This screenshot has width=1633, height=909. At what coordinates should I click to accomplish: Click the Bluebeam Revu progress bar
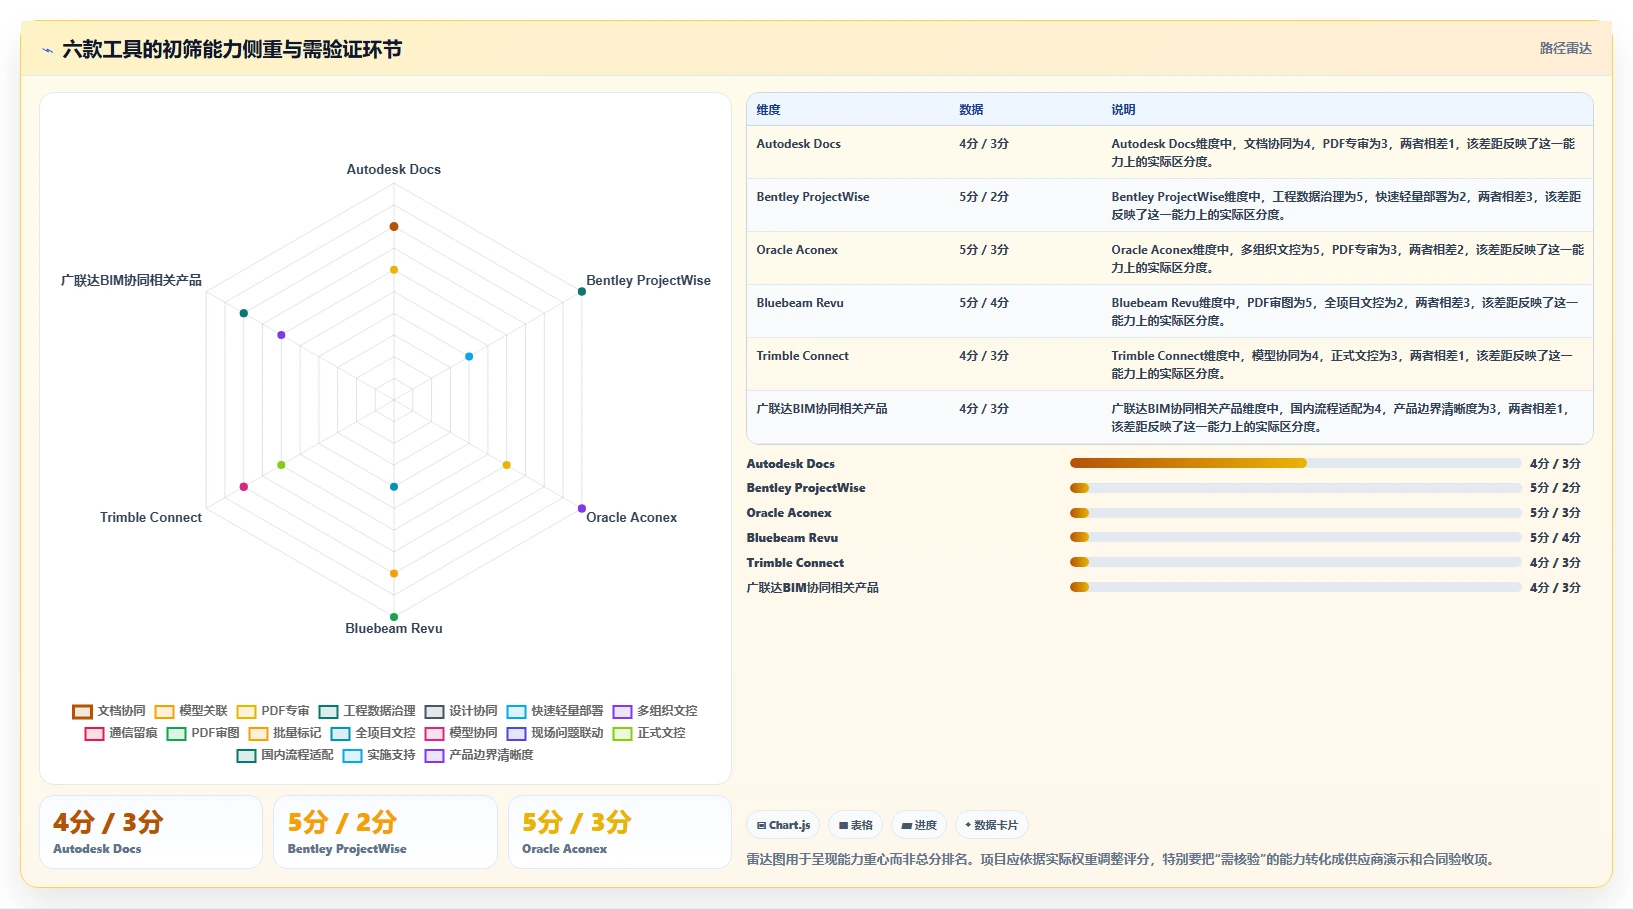[x=1295, y=537]
